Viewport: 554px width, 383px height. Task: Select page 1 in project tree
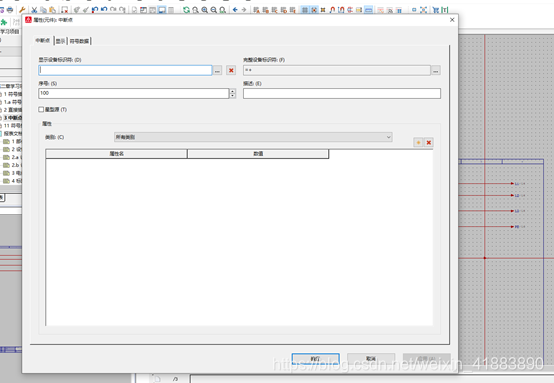(x=12, y=94)
